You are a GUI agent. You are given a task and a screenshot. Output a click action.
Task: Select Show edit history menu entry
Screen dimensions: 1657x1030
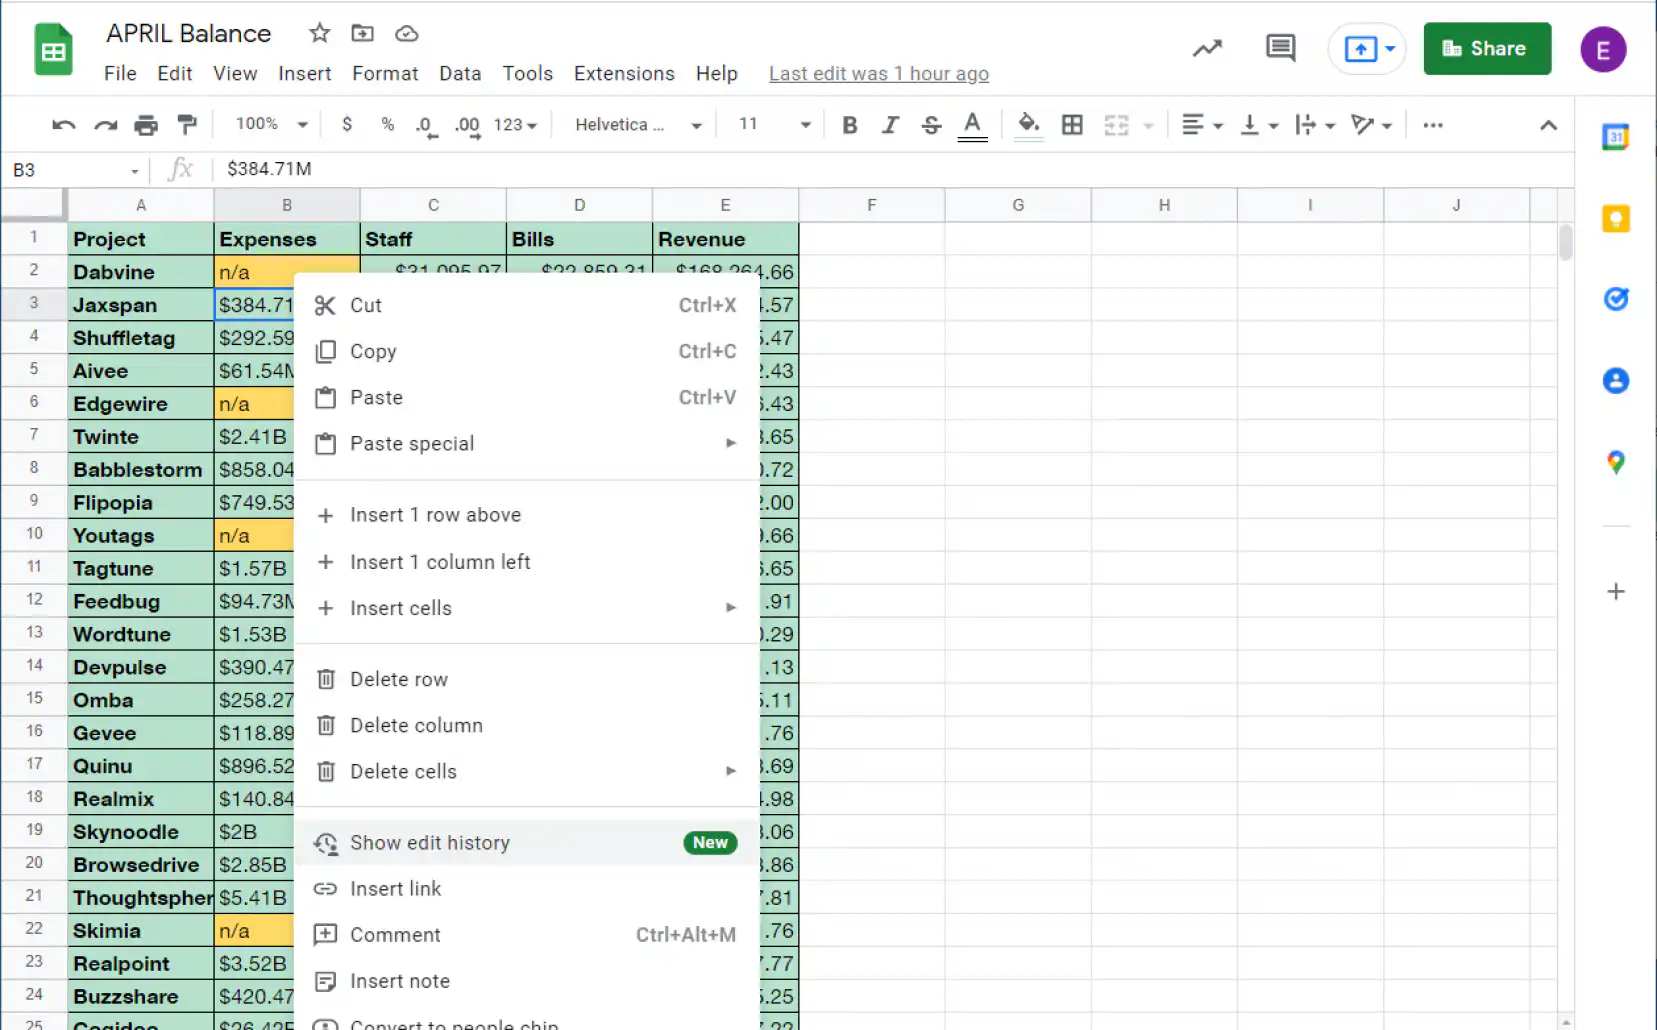tap(527, 843)
